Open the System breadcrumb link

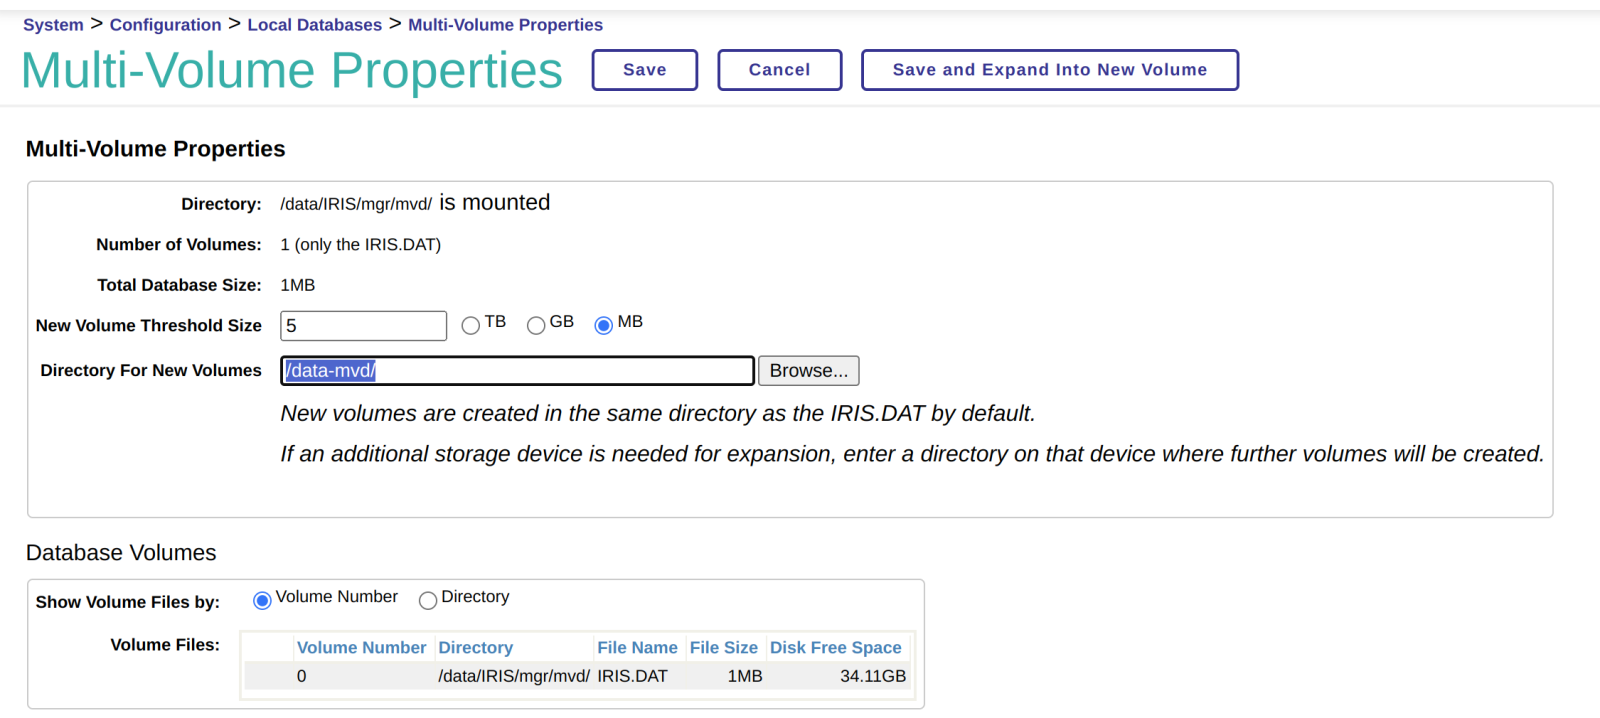tap(53, 25)
